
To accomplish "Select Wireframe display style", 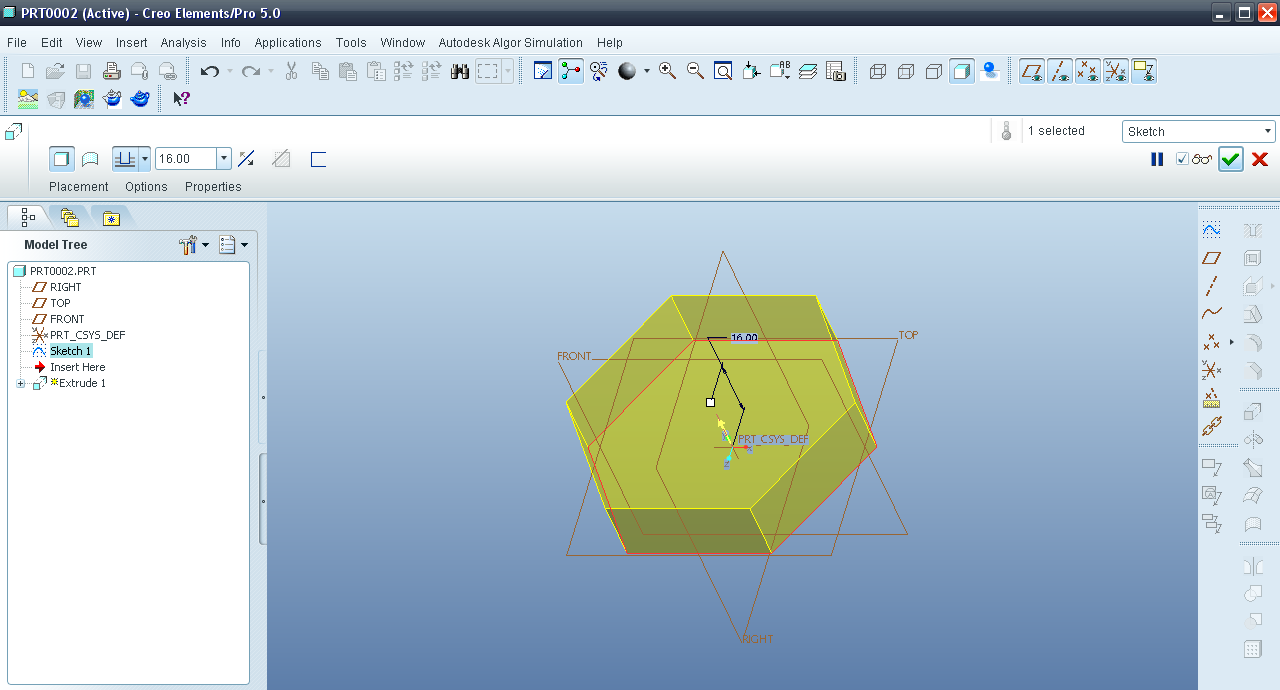I will pos(878,71).
